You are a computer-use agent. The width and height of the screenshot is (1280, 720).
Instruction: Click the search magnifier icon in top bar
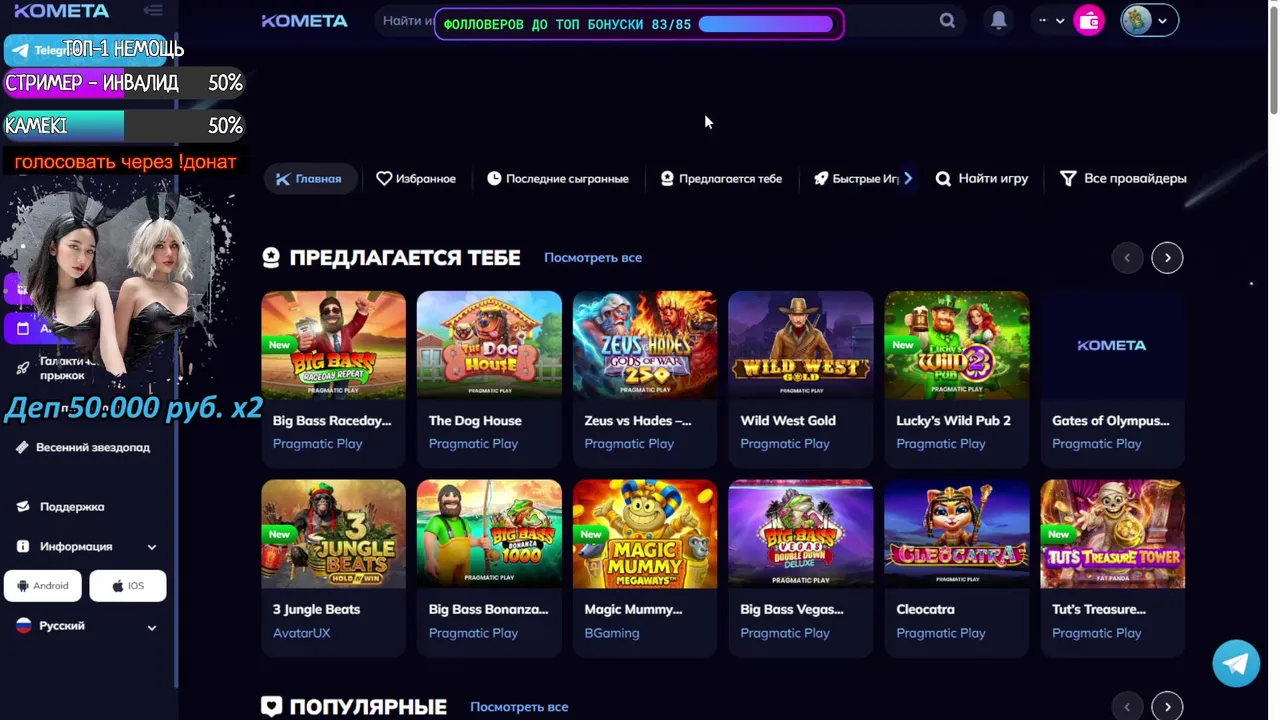947,20
